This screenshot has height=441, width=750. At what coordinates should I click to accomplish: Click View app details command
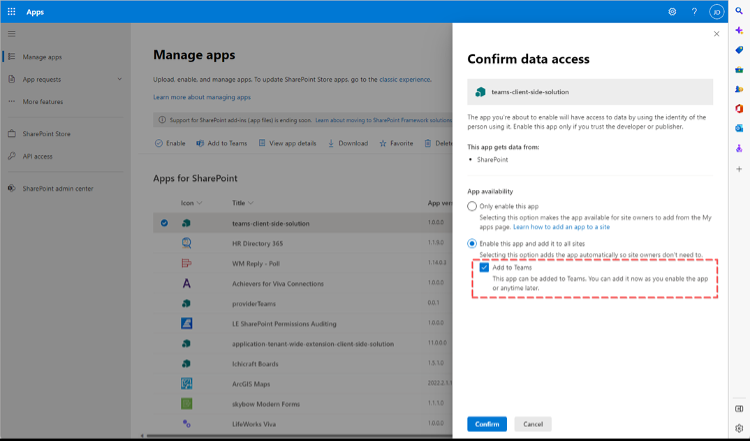287,143
